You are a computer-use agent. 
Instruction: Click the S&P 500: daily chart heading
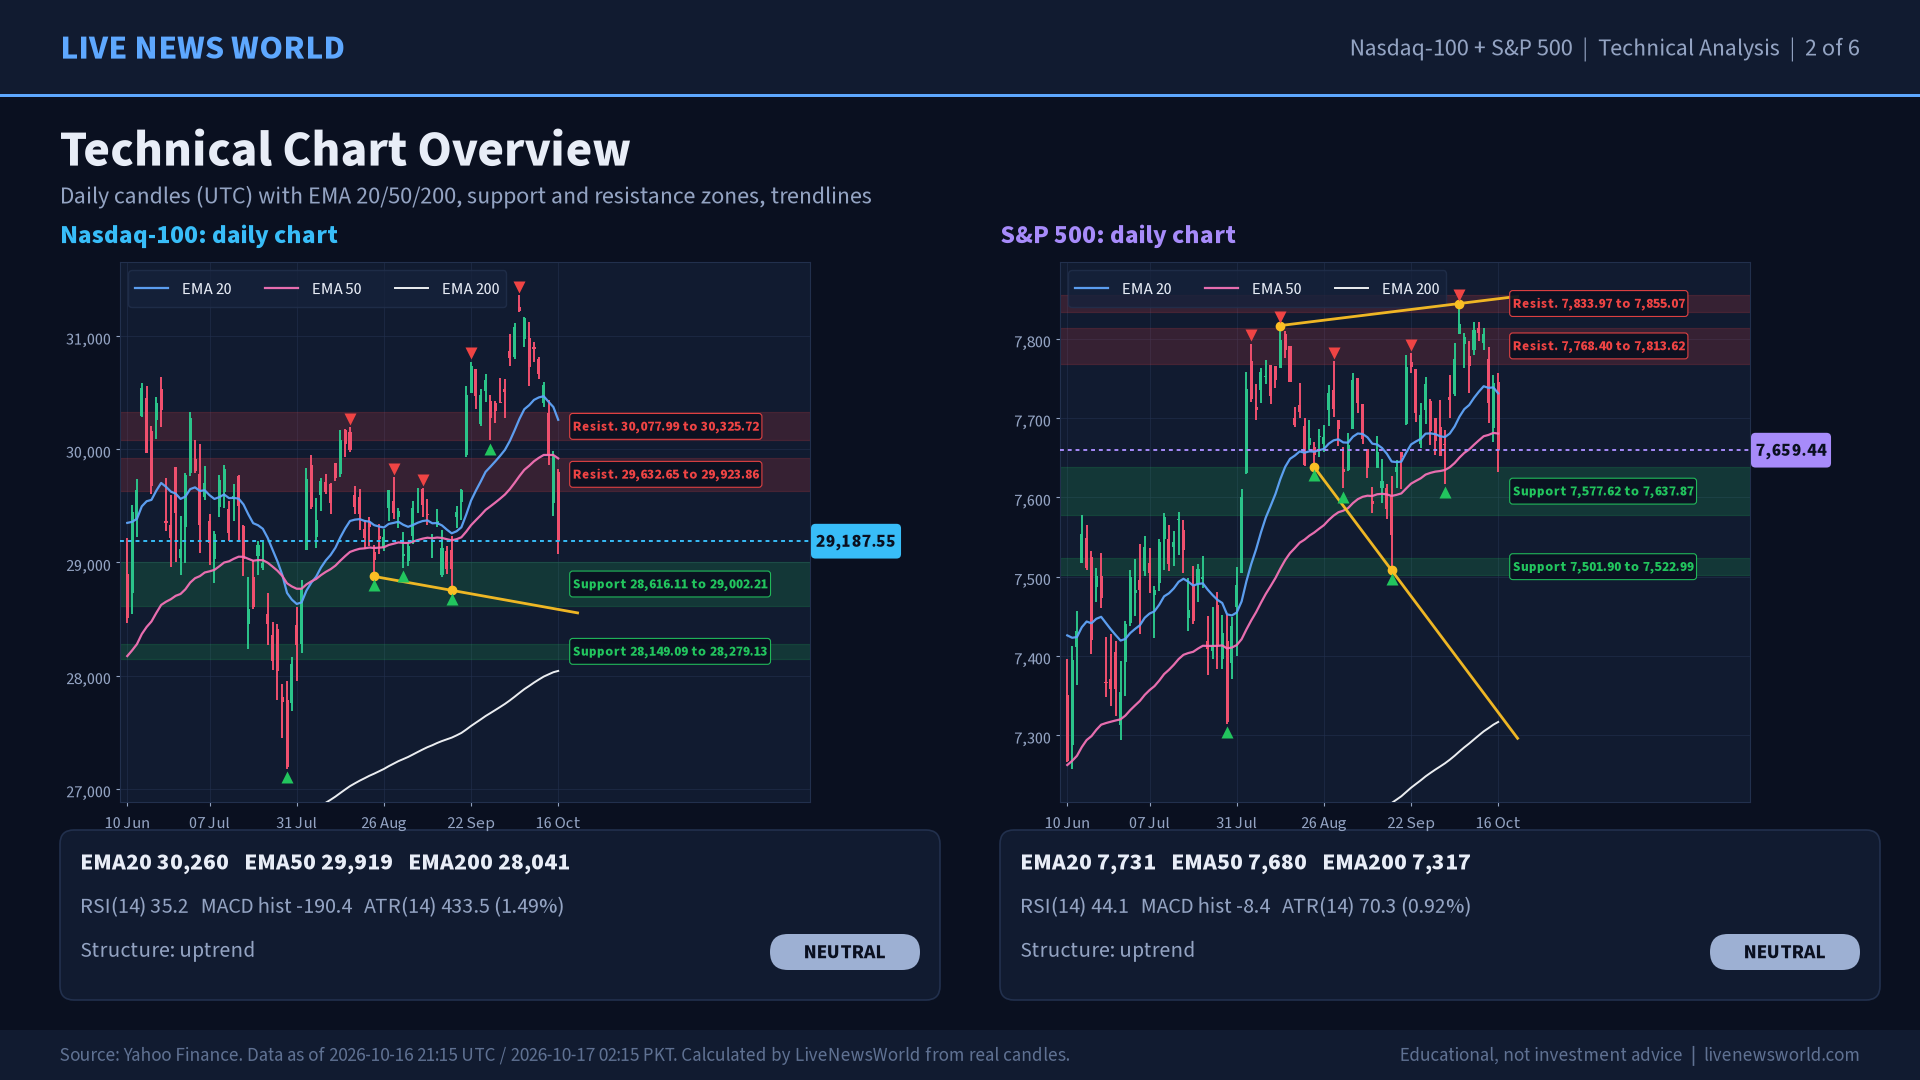pos(1118,235)
